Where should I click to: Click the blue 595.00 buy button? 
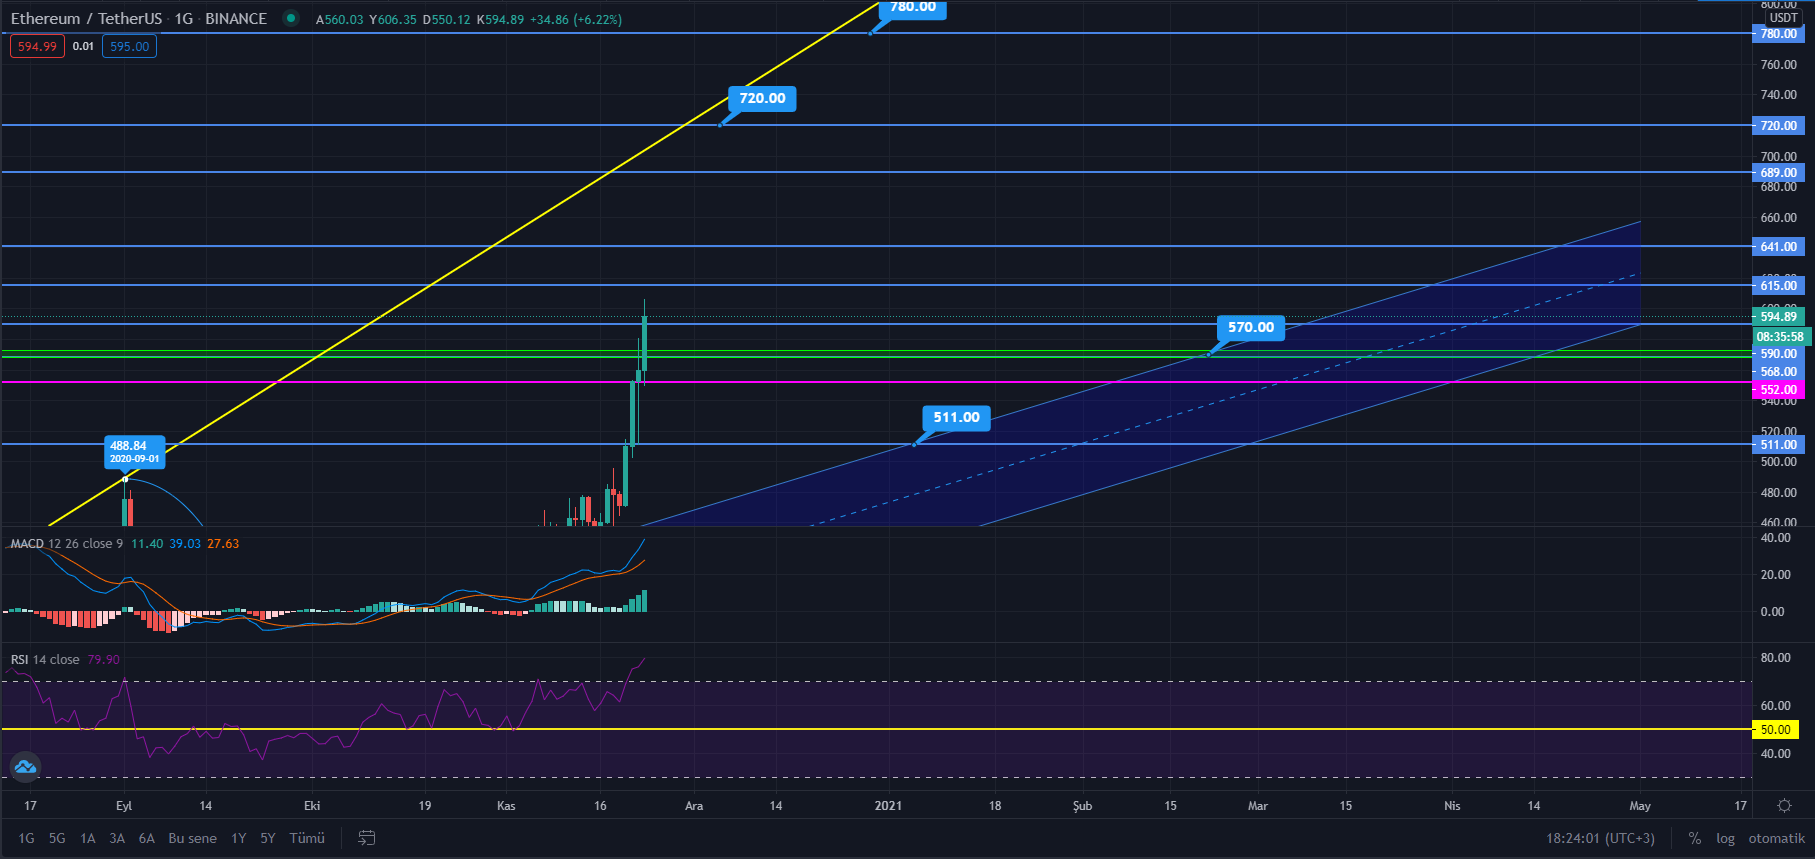click(x=129, y=46)
